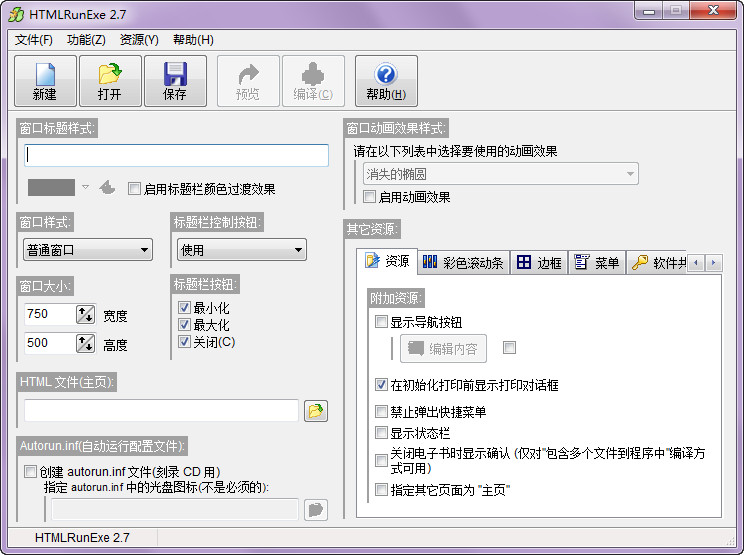This screenshot has width=744, height=555.
Task: Check 显示状态栏 option
Action: tap(381, 432)
